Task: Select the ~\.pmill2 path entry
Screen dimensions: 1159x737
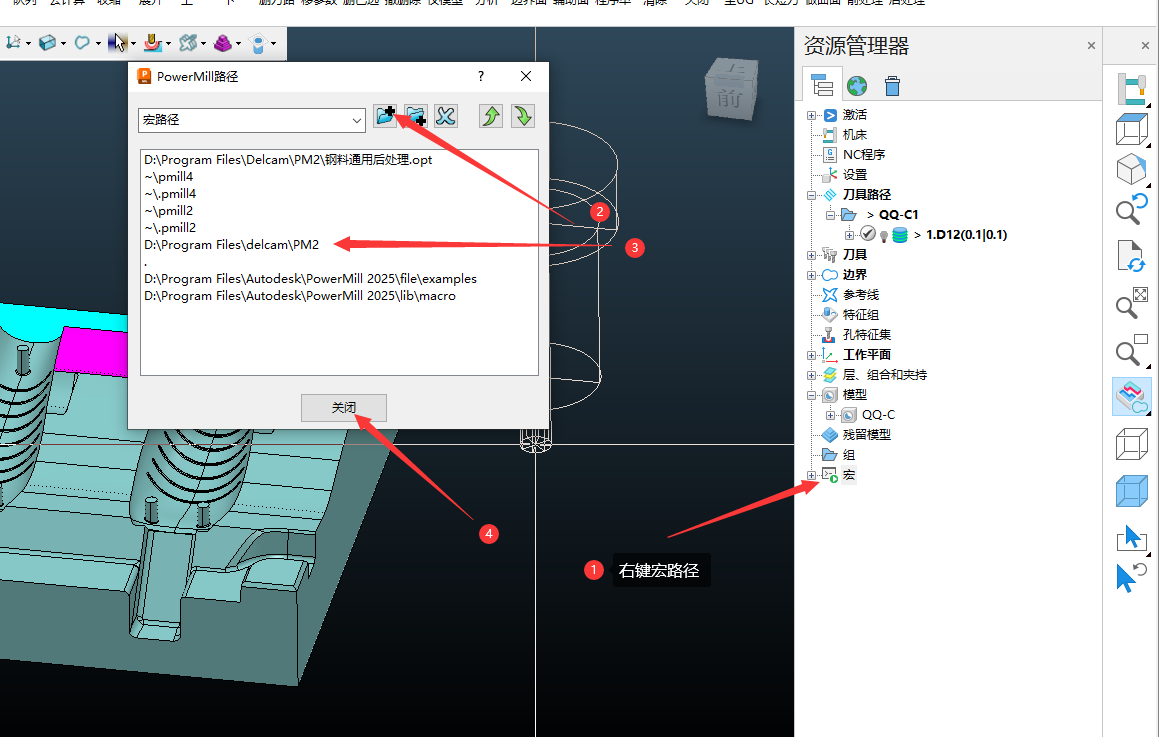Action: (171, 228)
